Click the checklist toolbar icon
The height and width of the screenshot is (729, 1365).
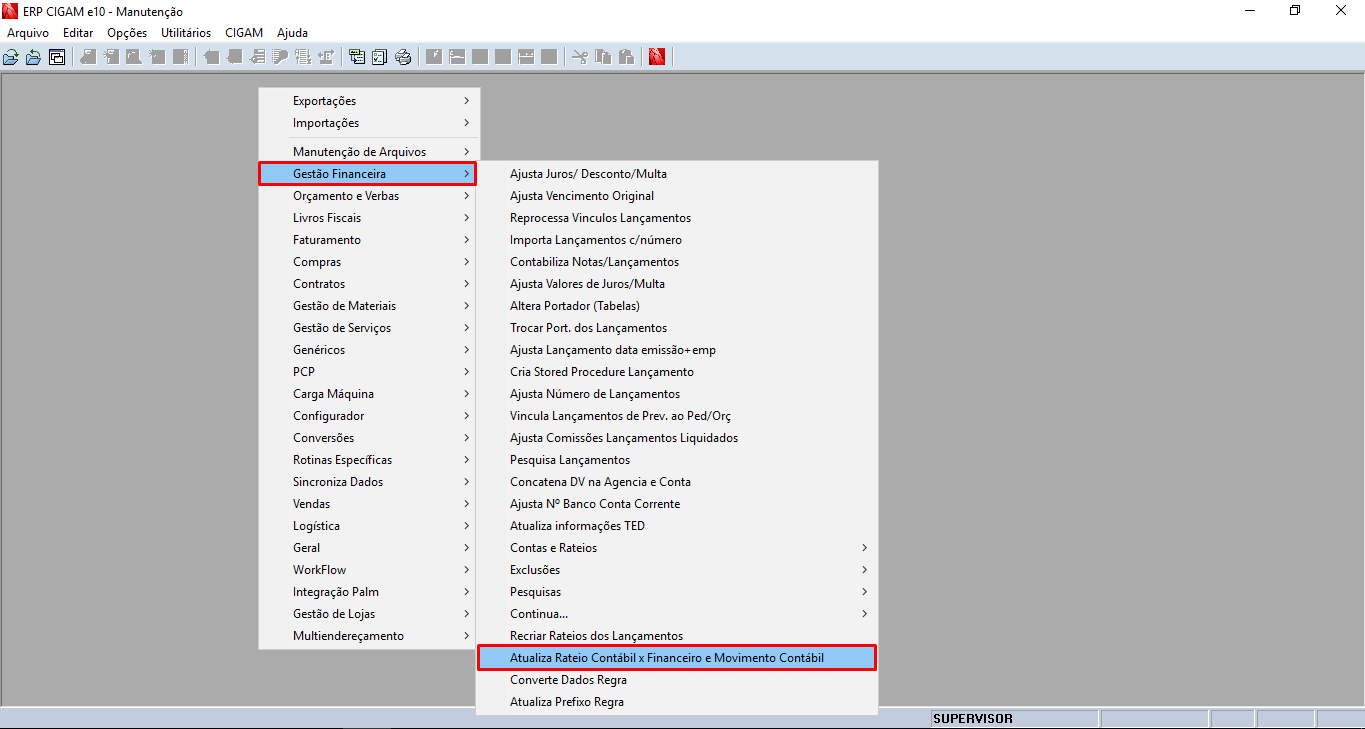tap(380, 57)
